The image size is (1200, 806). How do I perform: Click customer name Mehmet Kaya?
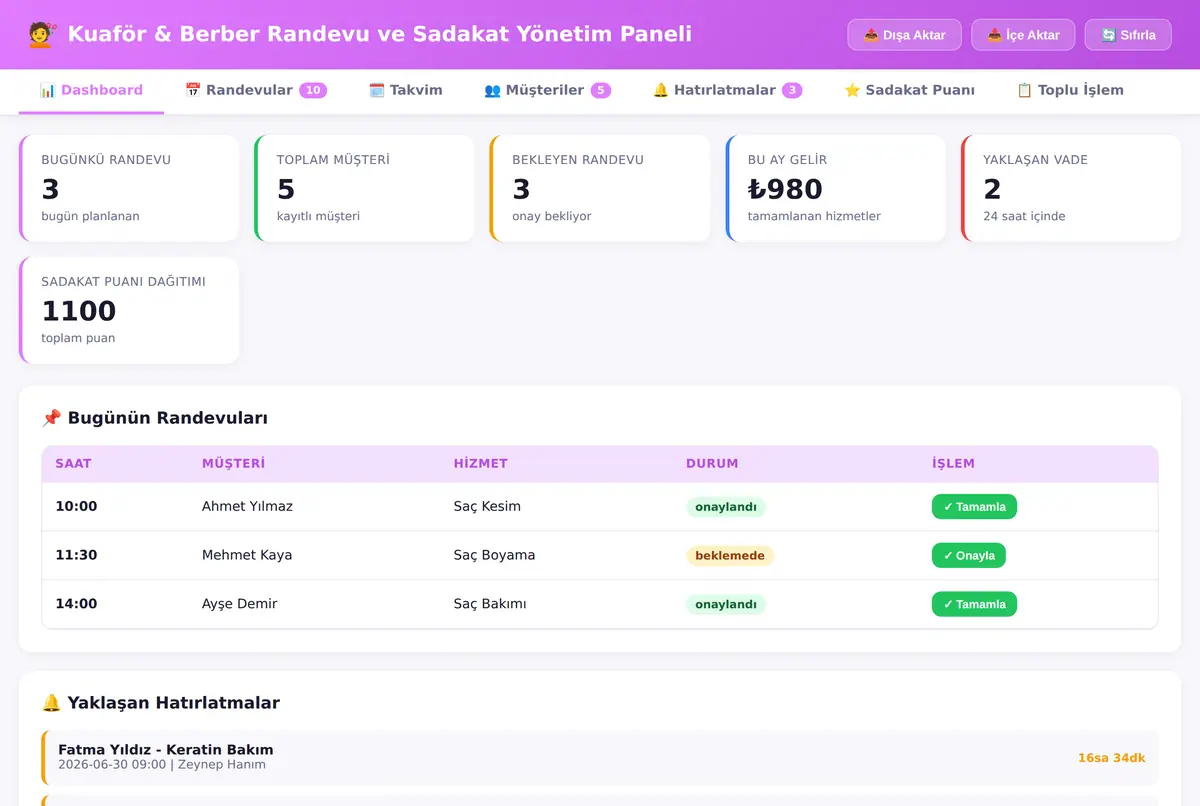(247, 555)
